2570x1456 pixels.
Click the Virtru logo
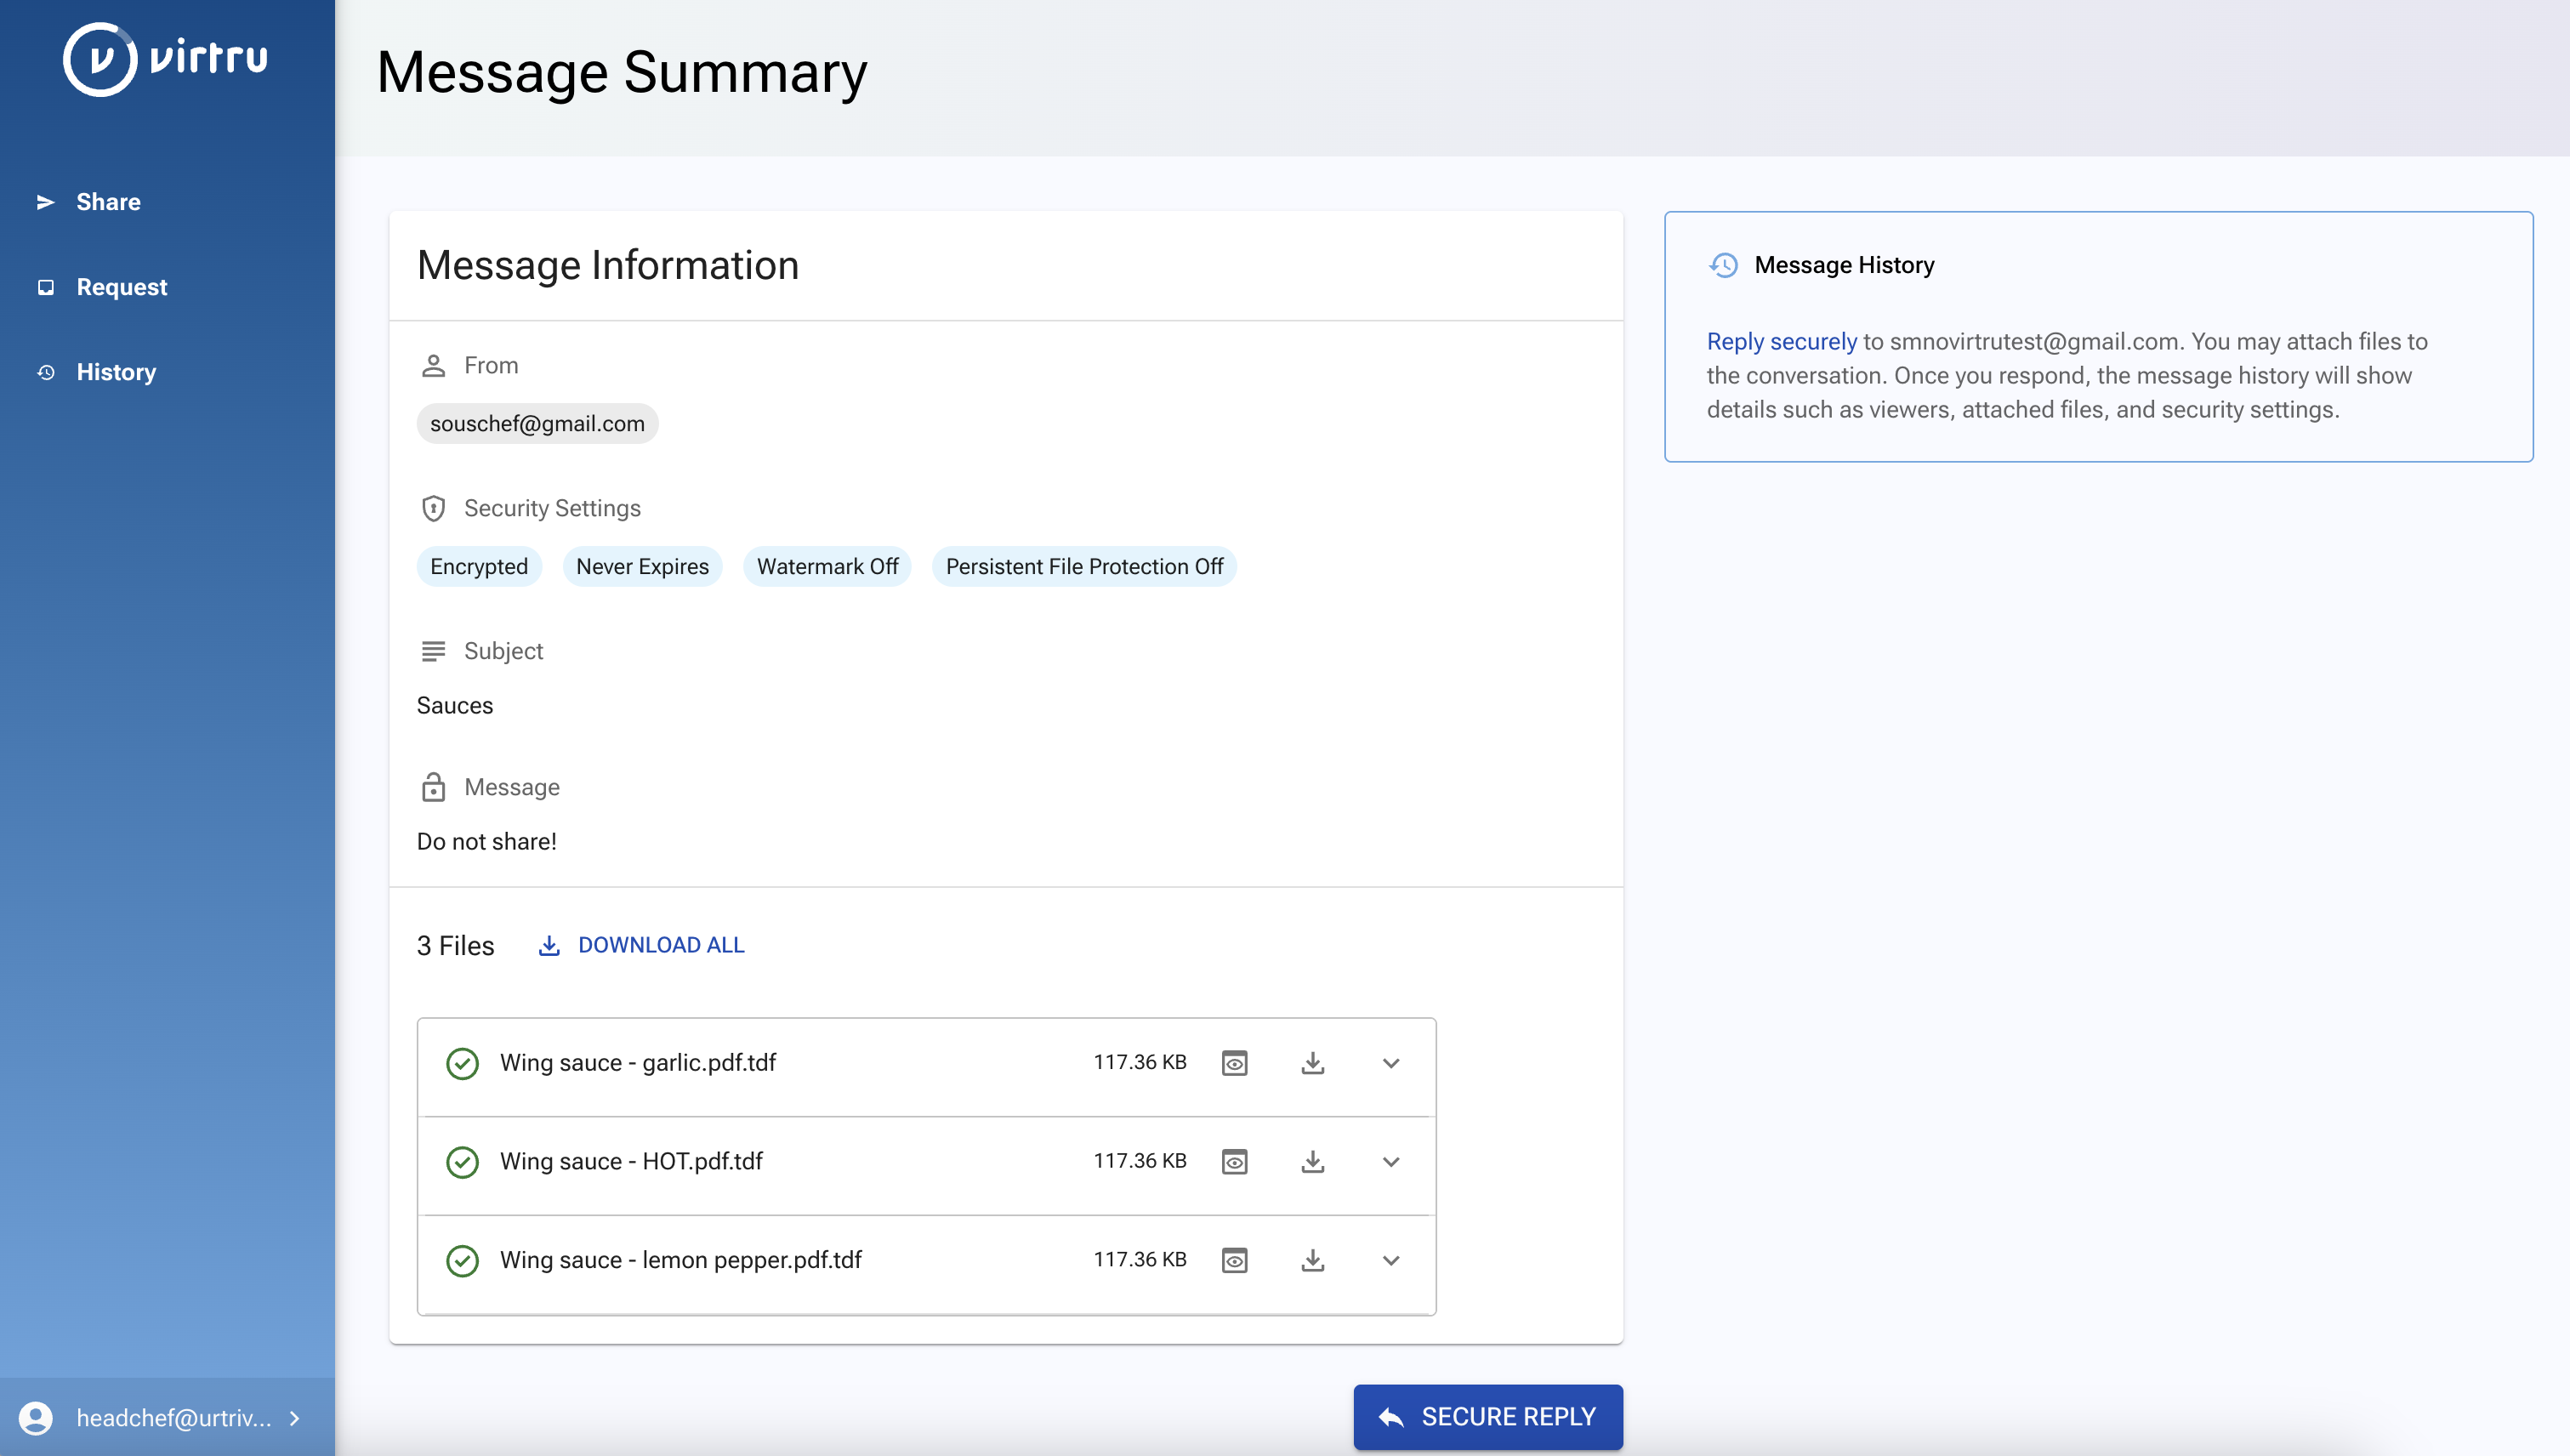[x=166, y=59]
